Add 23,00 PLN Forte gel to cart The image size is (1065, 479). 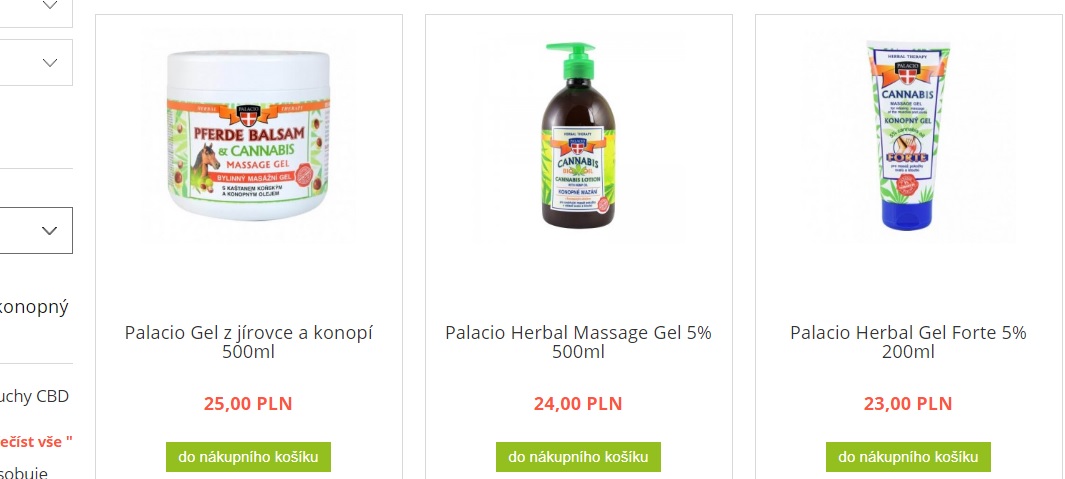click(x=908, y=457)
